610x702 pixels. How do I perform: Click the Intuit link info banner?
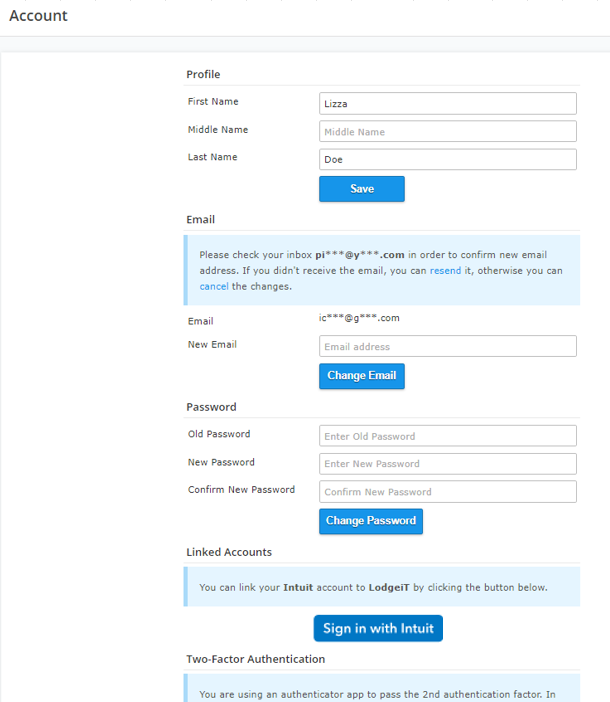382,587
